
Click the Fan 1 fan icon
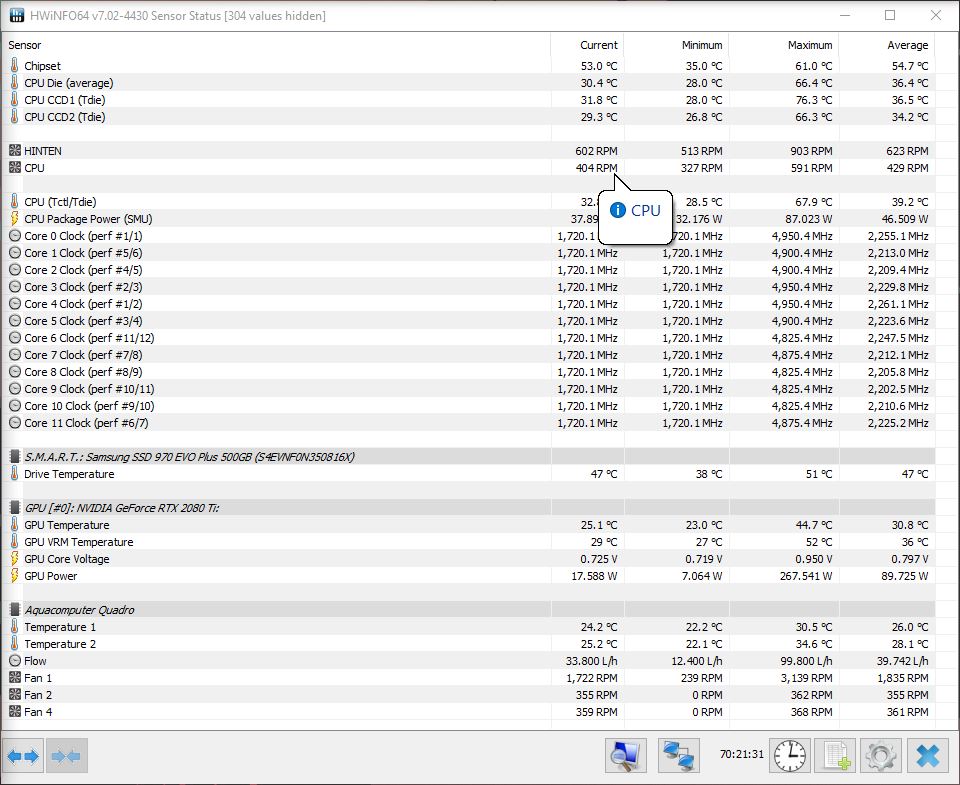pos(15,677)
